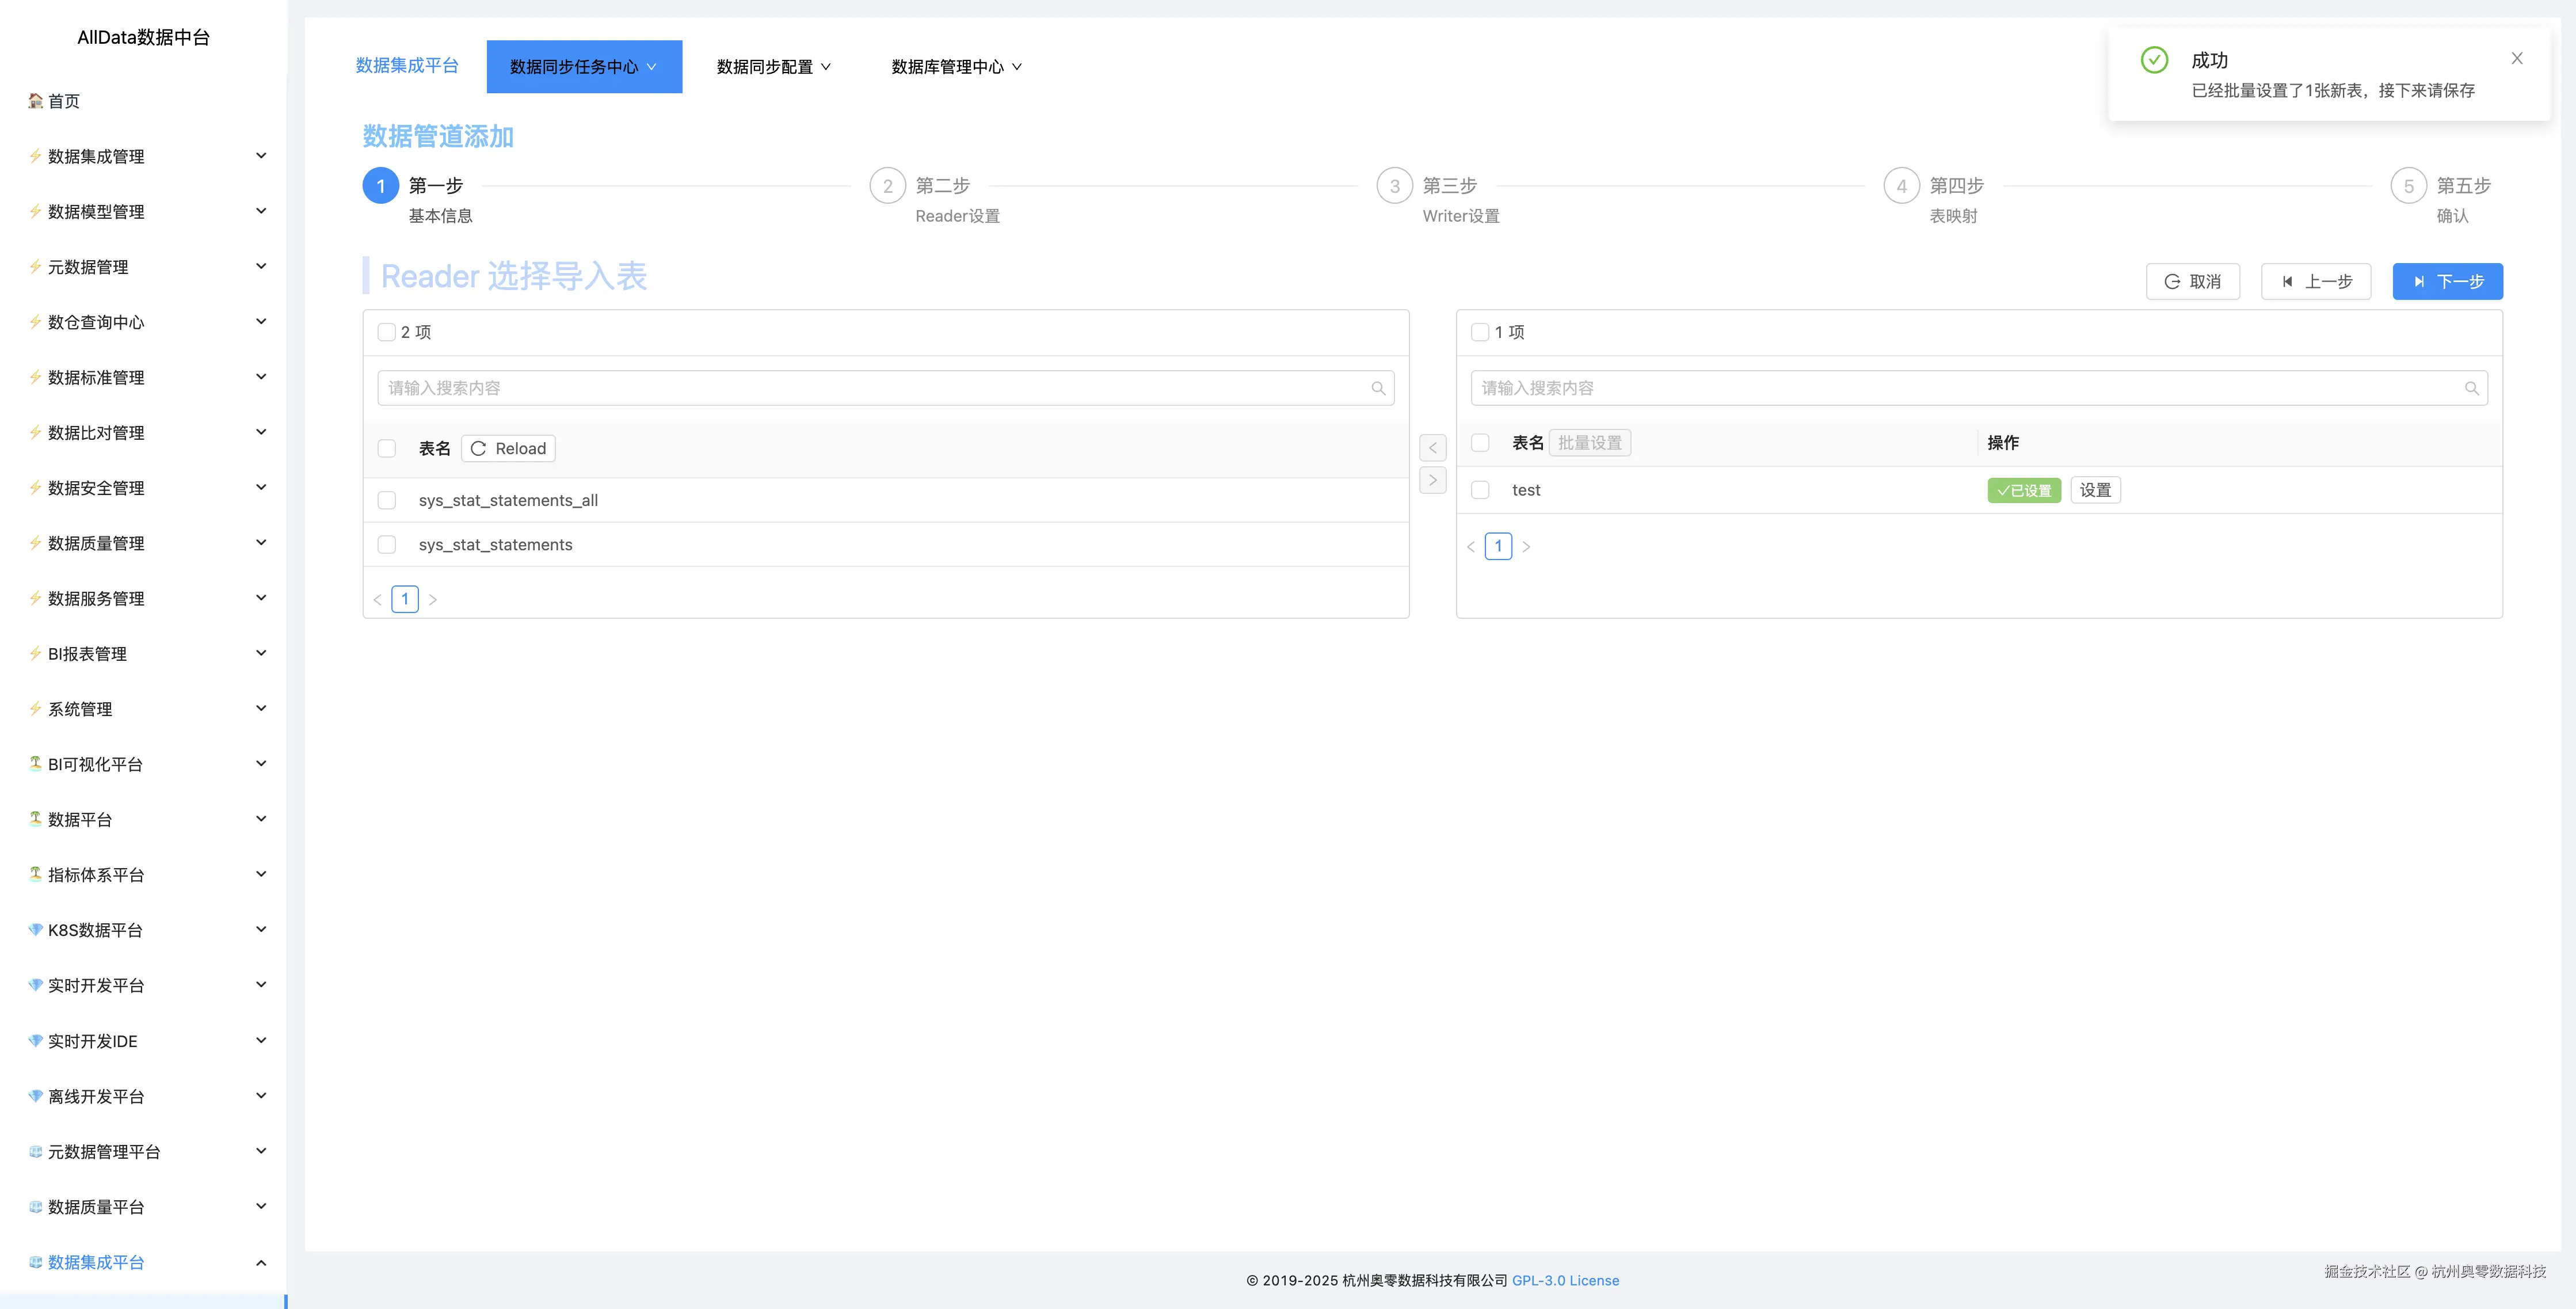The height and width of the screenshot is (1309, 2576).
Task: Check the checkbox next to sys_stat_statements_all
Action: coord(387,500)
